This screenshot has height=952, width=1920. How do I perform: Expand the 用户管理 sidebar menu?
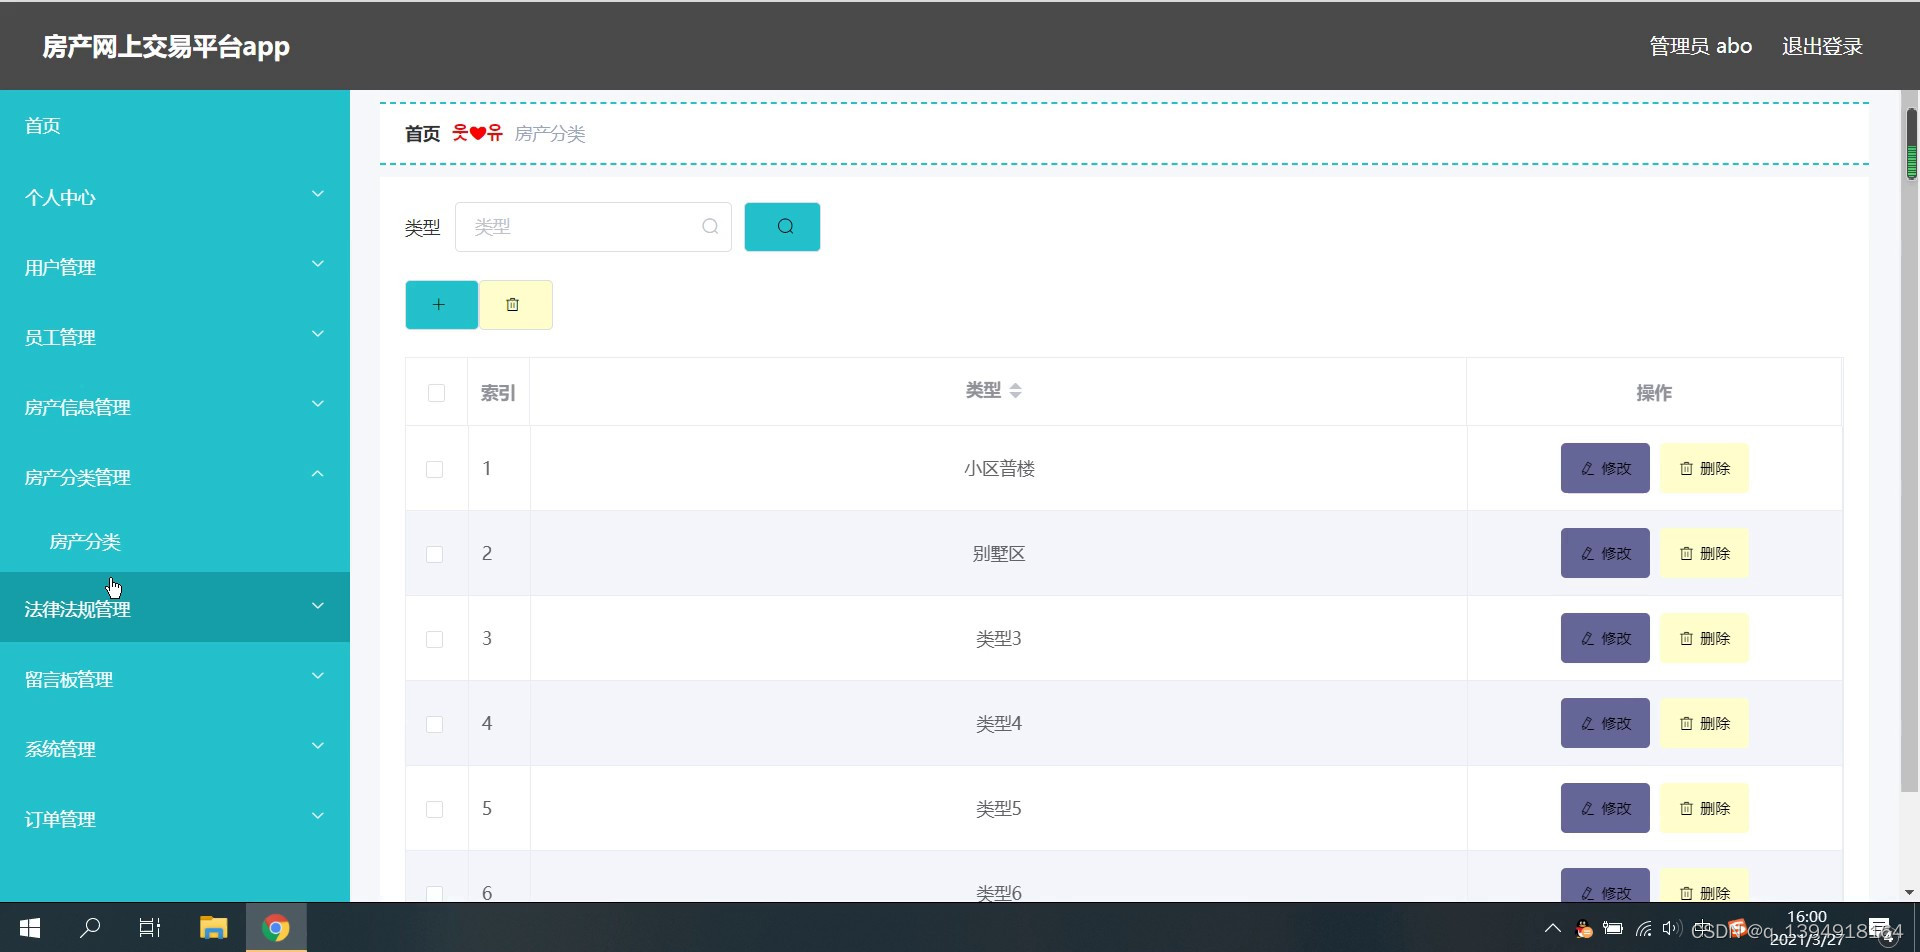(175, 267)
